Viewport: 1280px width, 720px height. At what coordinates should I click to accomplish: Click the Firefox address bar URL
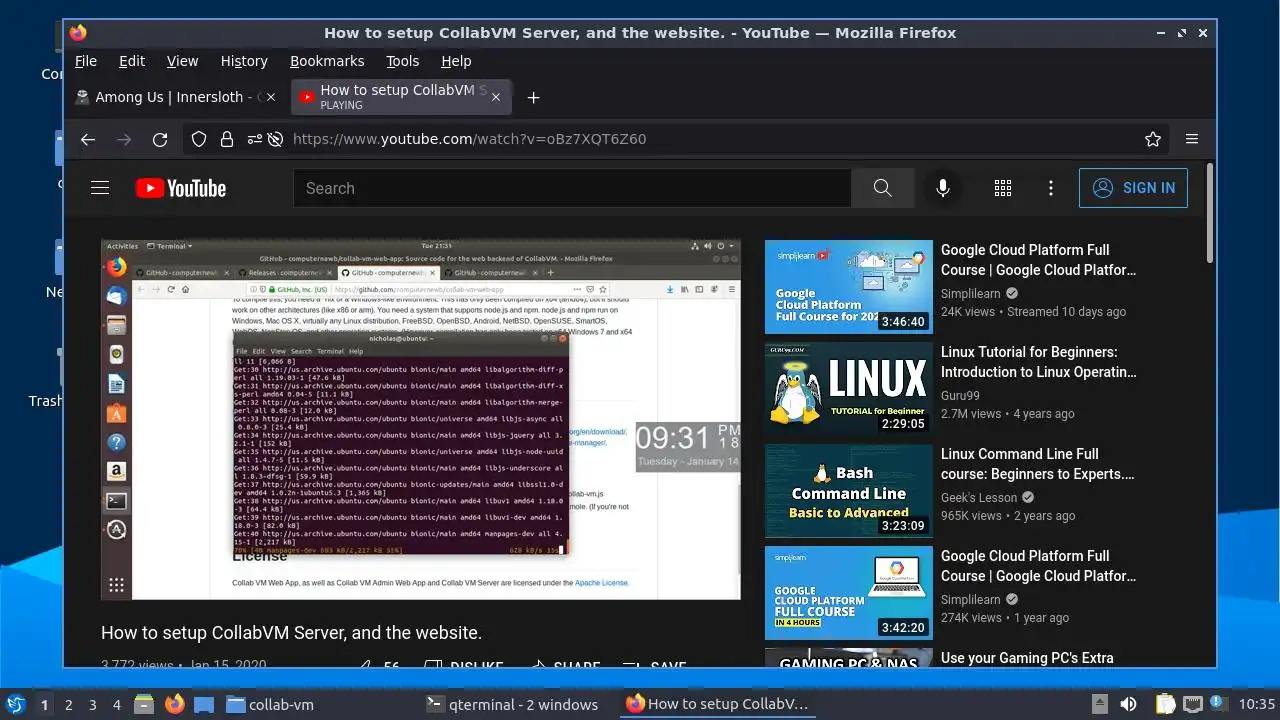point(470,139)
